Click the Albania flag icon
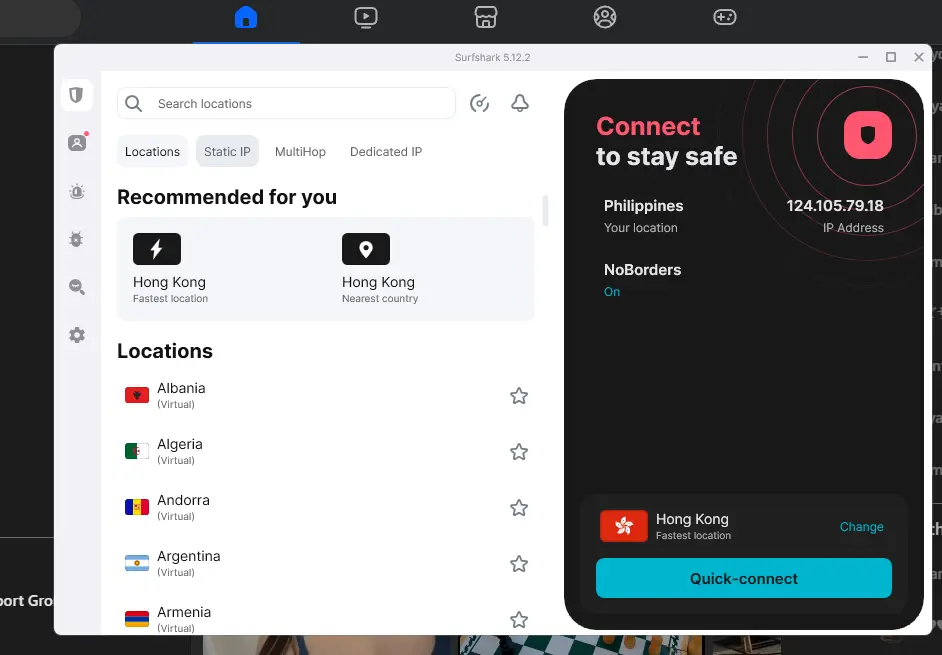This screenshot has width=942, height=655. [x=137, y=395]
